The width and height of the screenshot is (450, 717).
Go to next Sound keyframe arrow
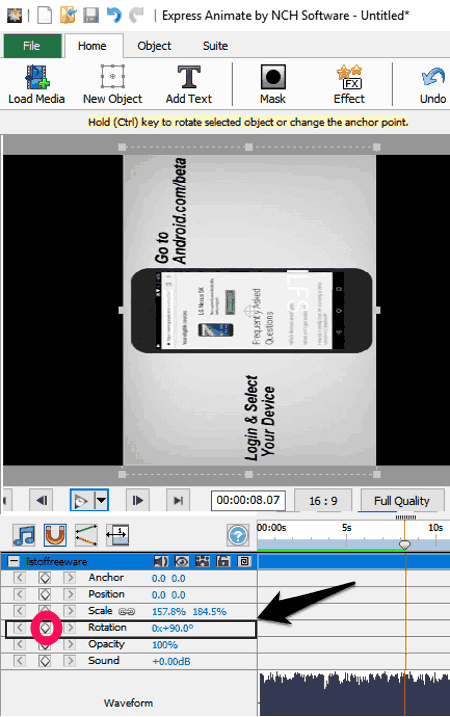[x=70, y=661]
